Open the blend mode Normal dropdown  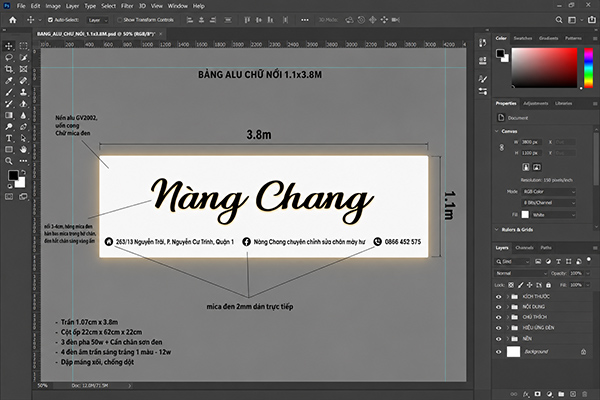[x=521, y=273]
